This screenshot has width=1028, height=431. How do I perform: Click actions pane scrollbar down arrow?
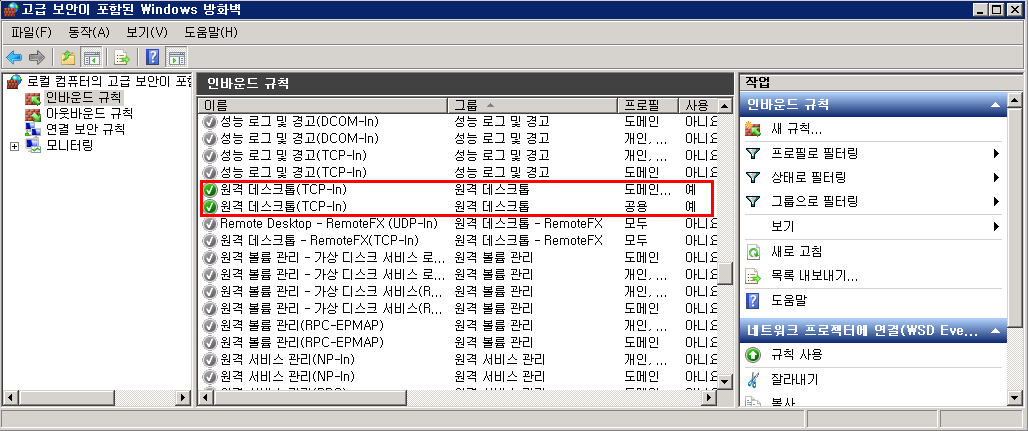(x=1014, y=398)
